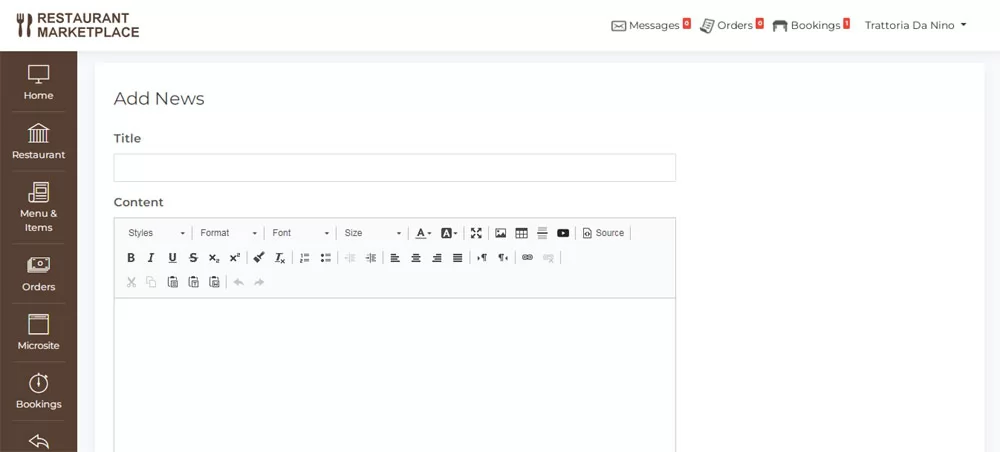Click the Cut scissors icon
Image resolution: width=1000 pixels, height=452 pixels.
tap(131, 282)
